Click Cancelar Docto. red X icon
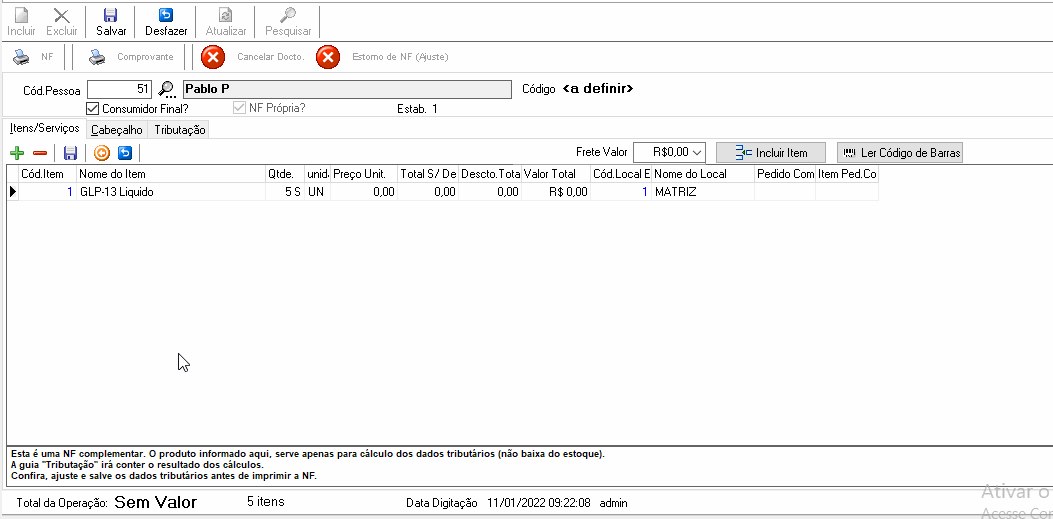 click(213, 57)
